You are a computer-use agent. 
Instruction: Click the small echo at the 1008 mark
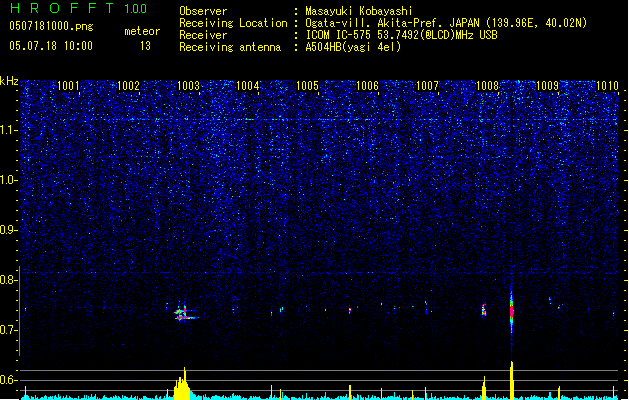click(484, 310)
